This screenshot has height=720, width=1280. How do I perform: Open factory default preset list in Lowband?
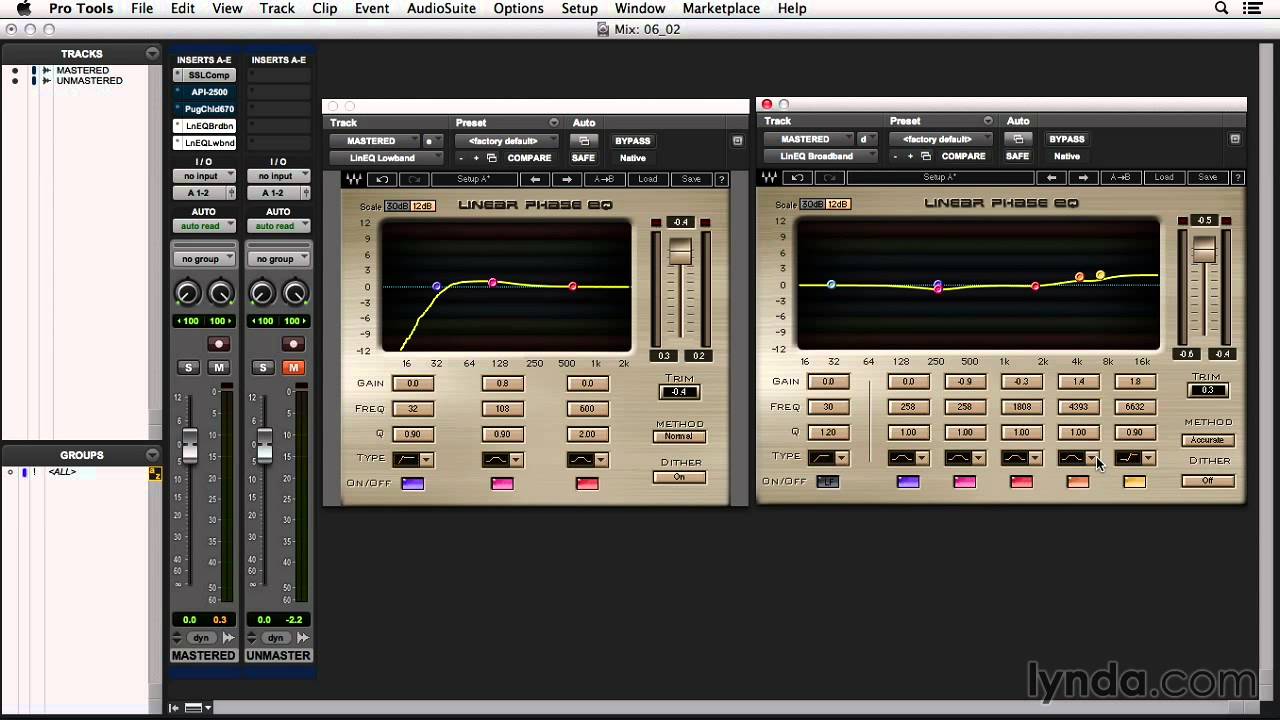[506, 141]
